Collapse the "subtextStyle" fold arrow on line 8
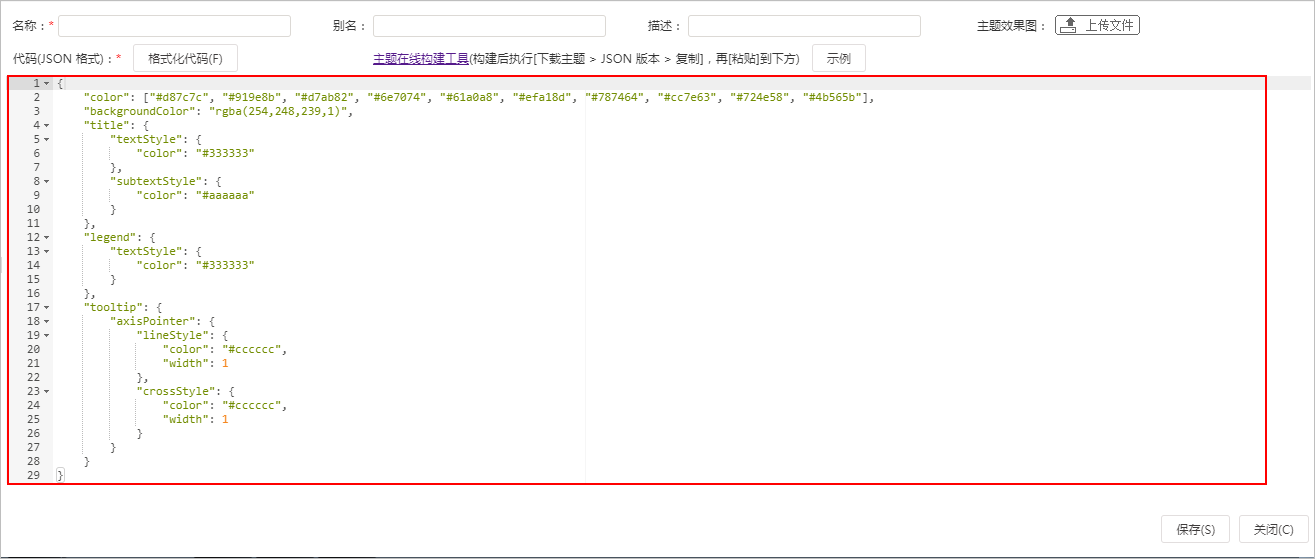This screenshot has width=1315, height=559. pos(47,181)
